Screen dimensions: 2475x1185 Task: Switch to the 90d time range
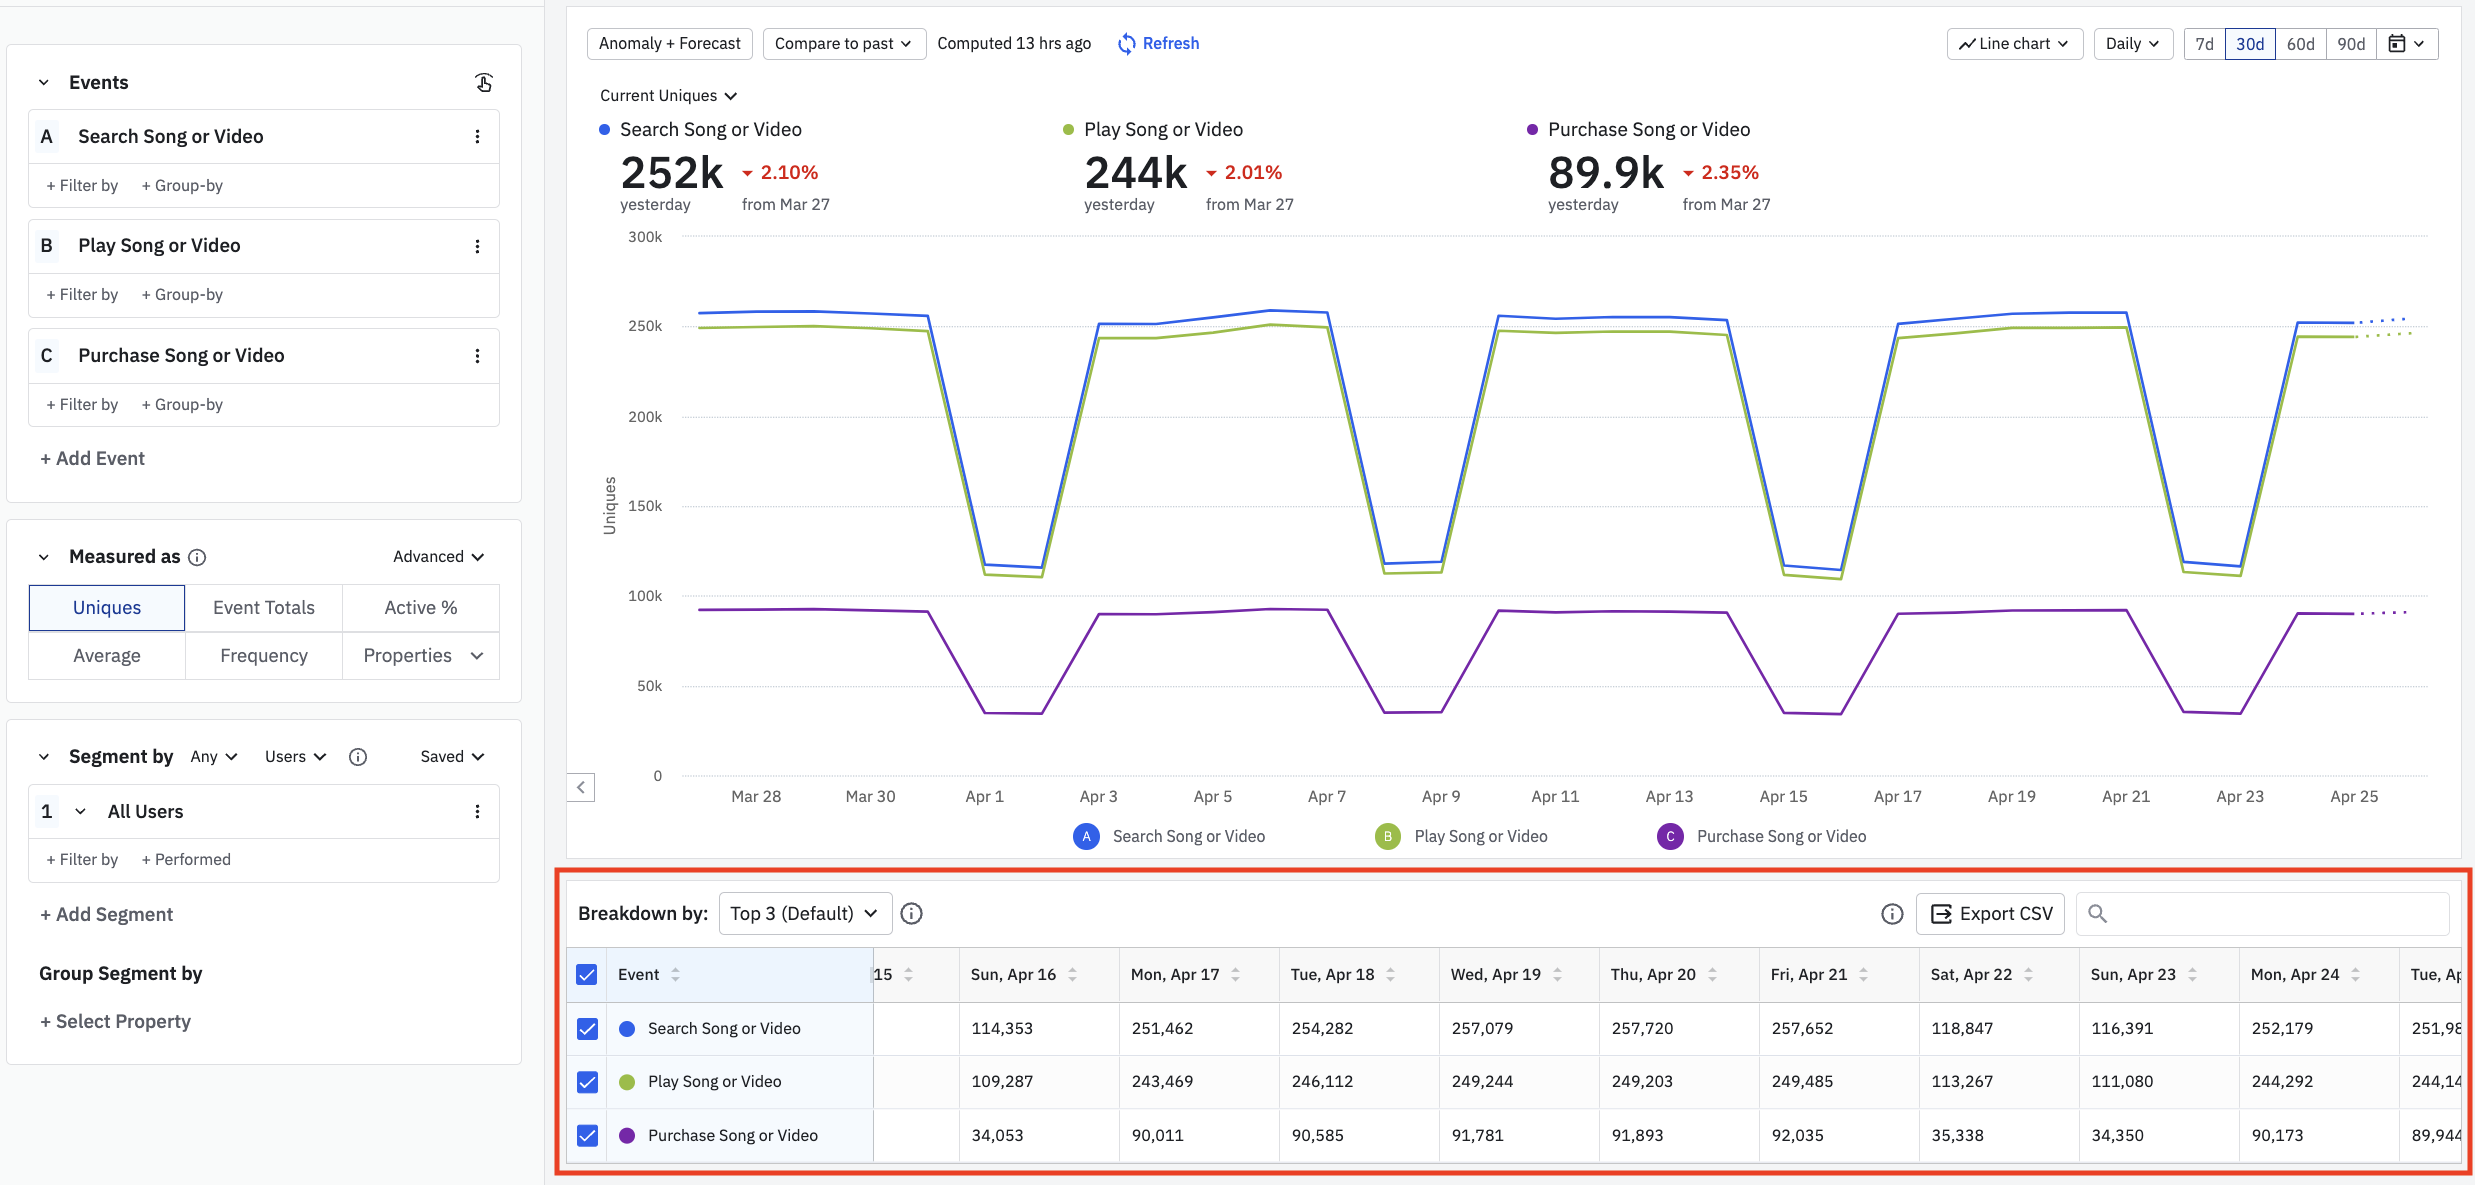point(2350,43)
